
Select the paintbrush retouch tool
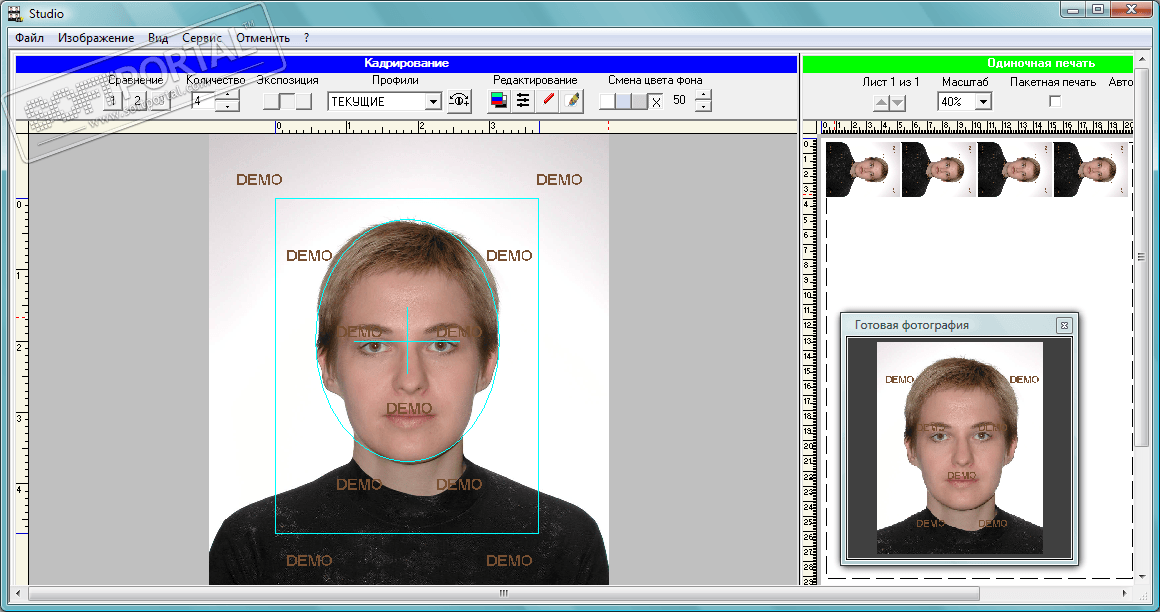572,101
